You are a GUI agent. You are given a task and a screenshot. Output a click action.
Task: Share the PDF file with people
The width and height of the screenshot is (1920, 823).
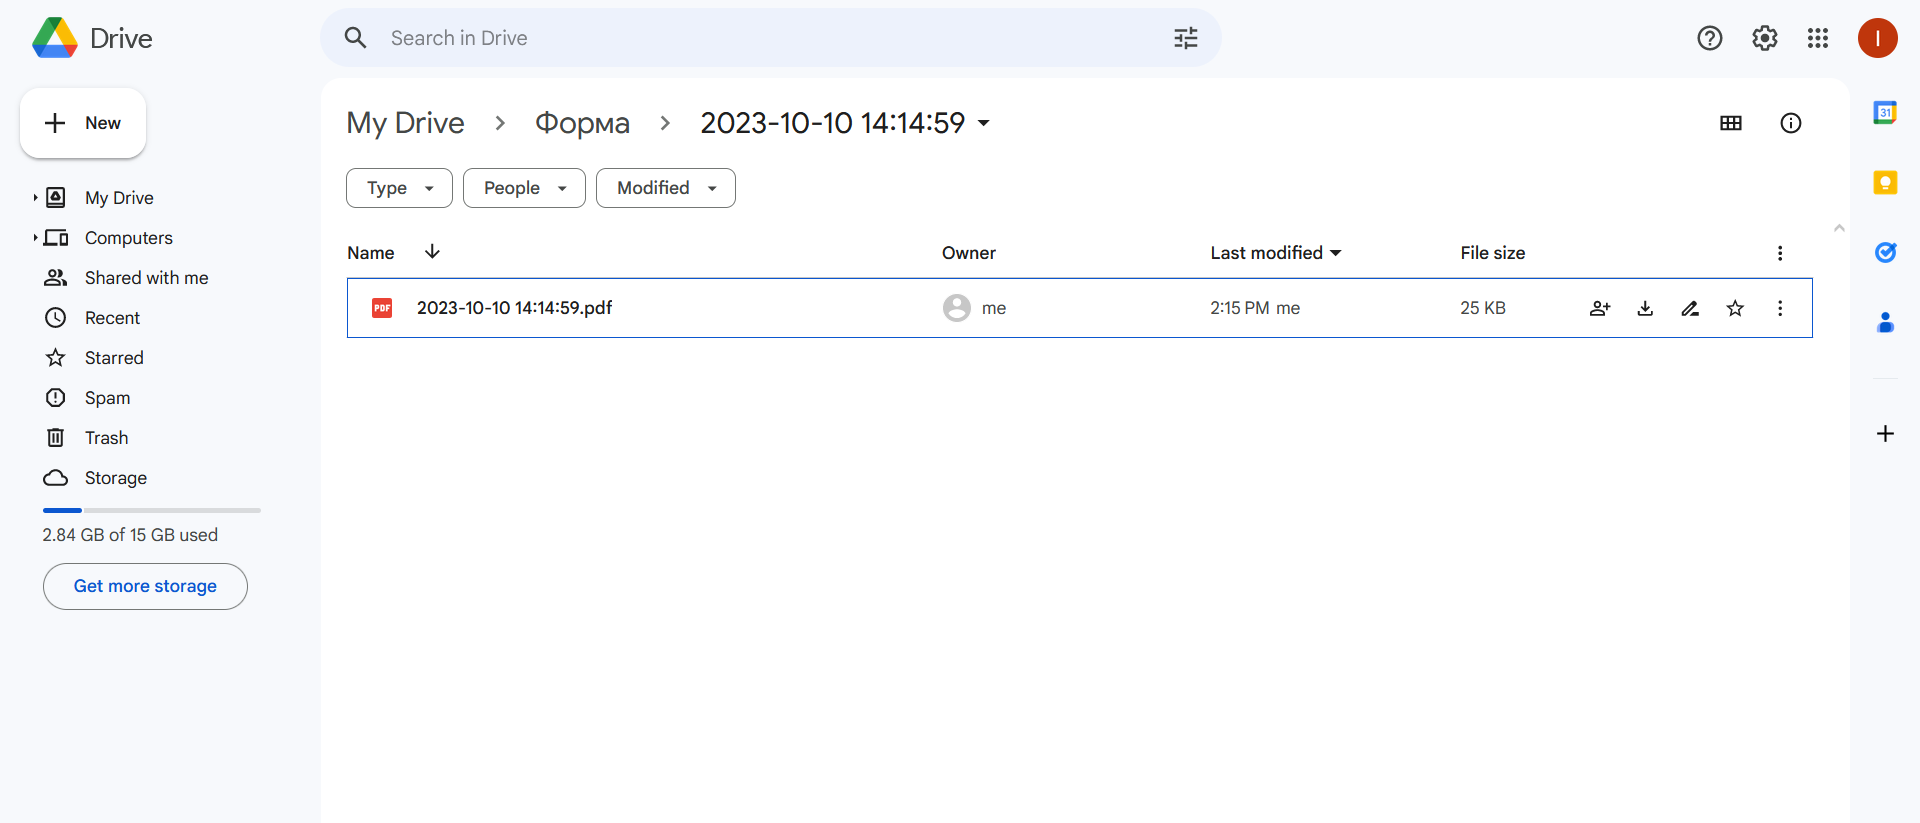tap(1600, 308)
